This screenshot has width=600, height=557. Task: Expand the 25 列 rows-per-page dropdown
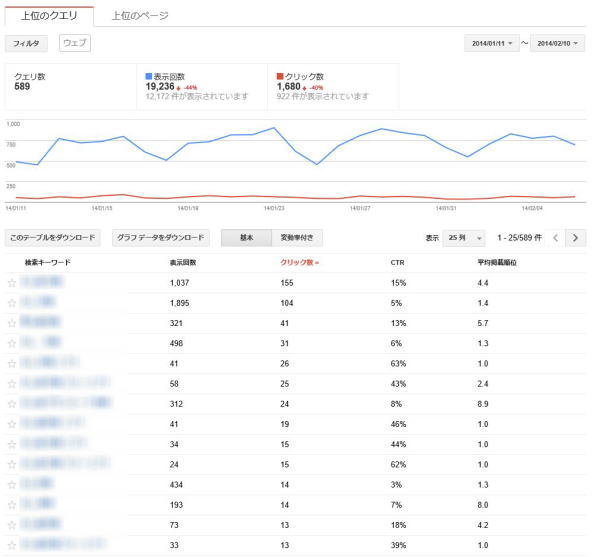(x=465, y=238)
